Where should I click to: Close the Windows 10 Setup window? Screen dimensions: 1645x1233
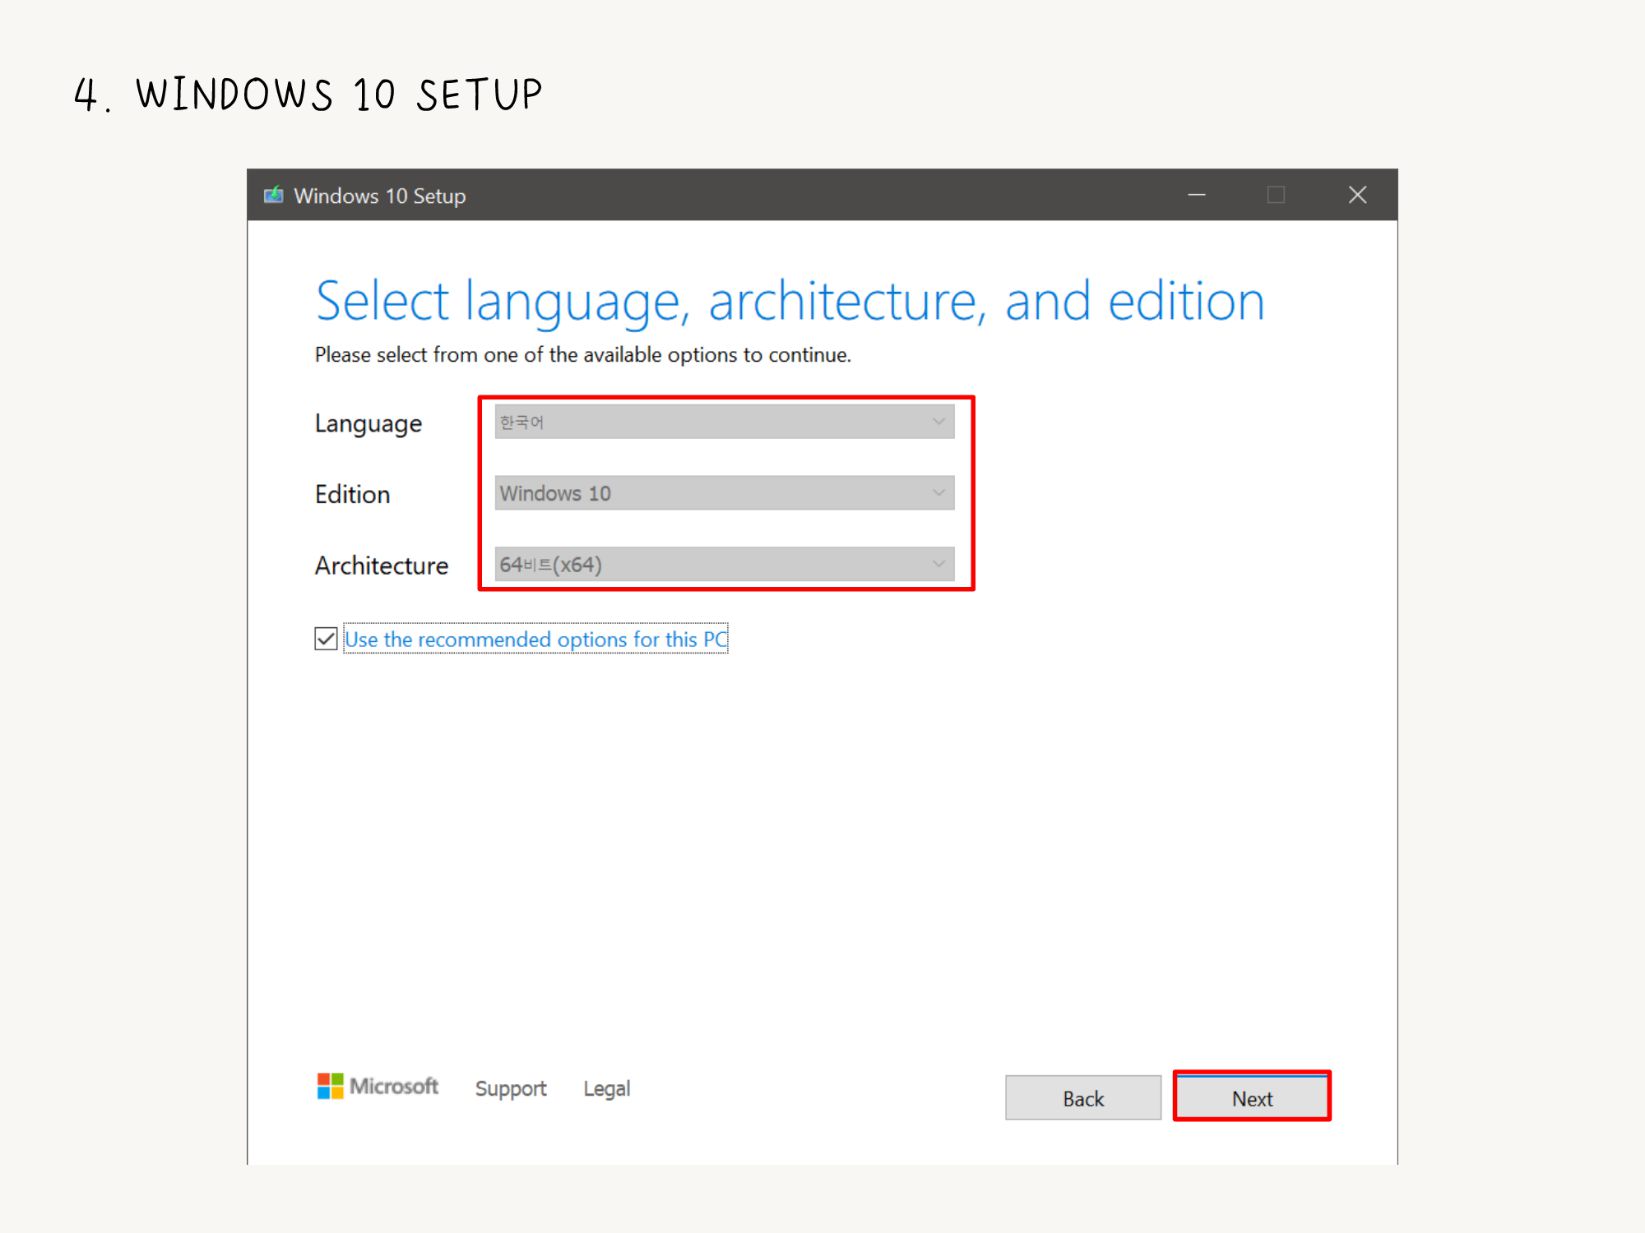(1357, 195)
